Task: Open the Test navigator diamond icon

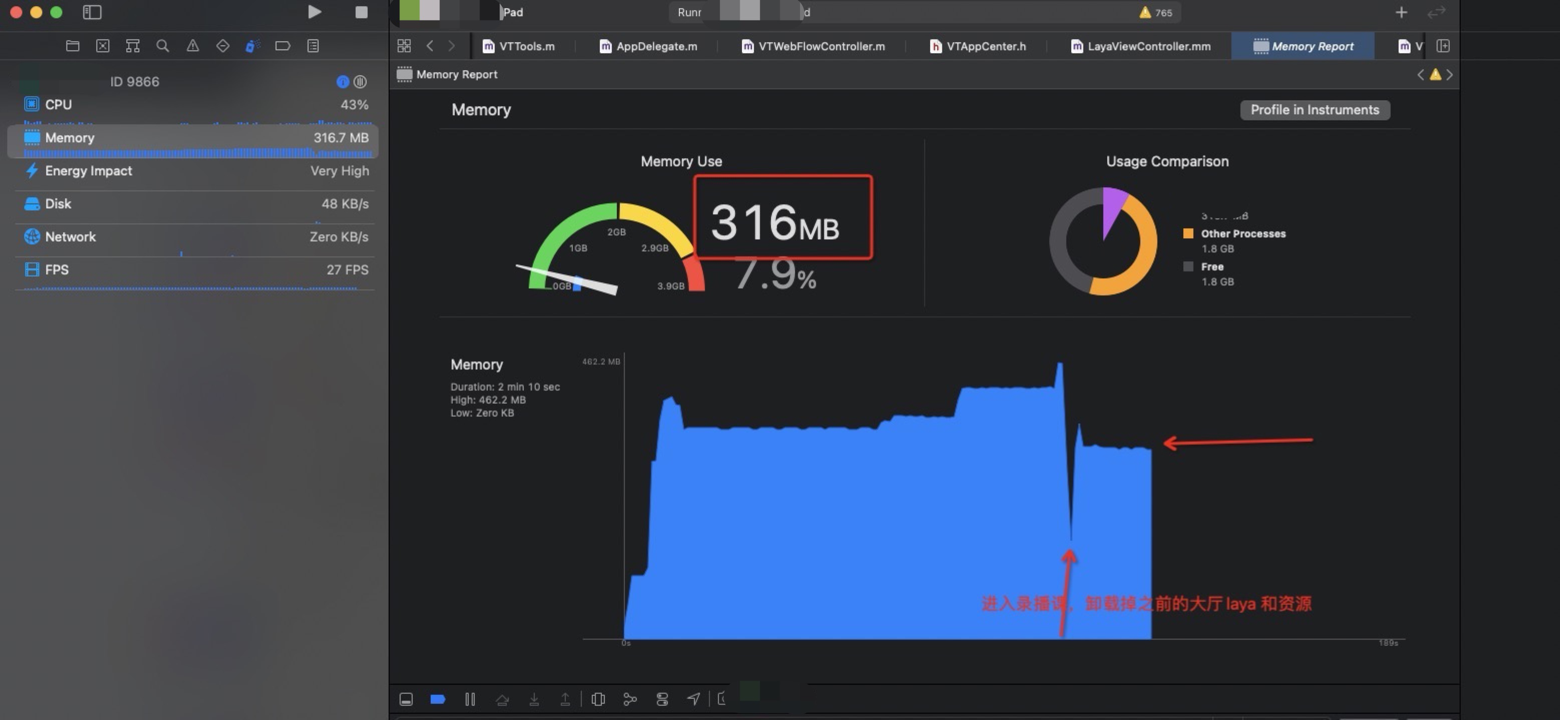Action: [x=222, y=46]
